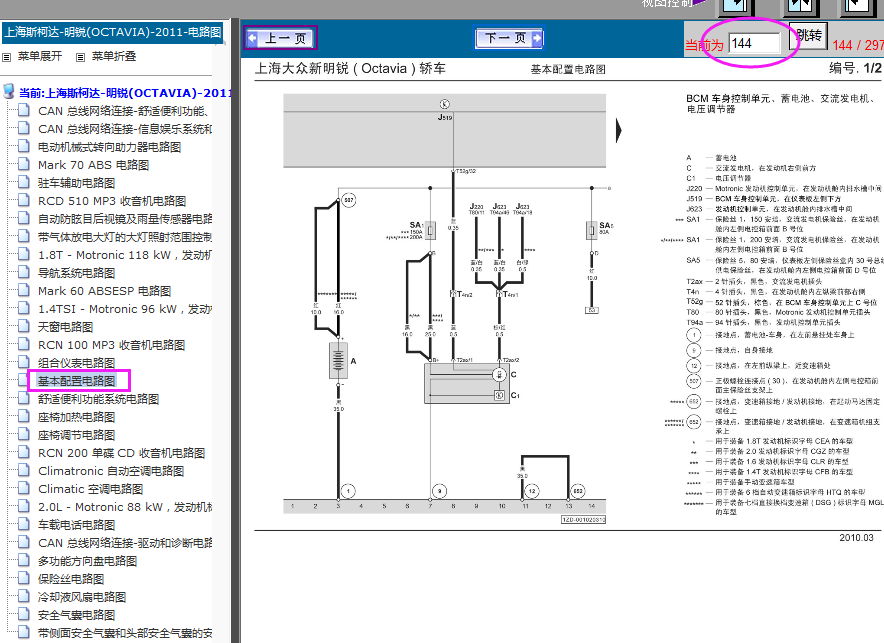Open 带气体放电大灯的大灯照射范围控制 entry
884x643 pixels.
(125, 237)
